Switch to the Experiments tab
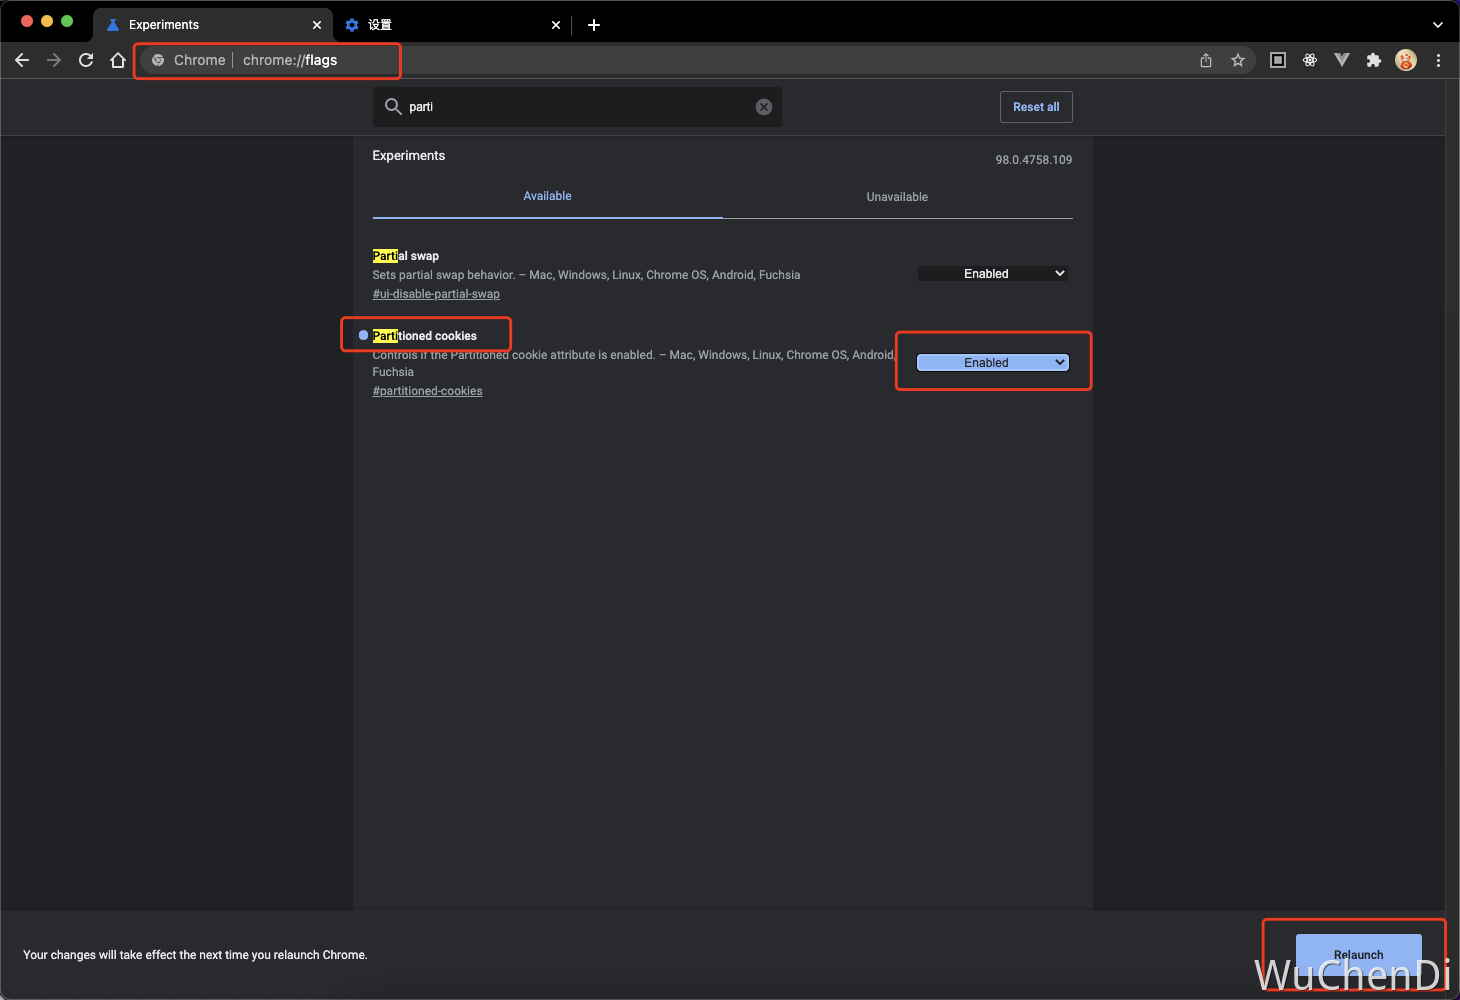Screen dimensions: 1460x1000 (213, 25)
